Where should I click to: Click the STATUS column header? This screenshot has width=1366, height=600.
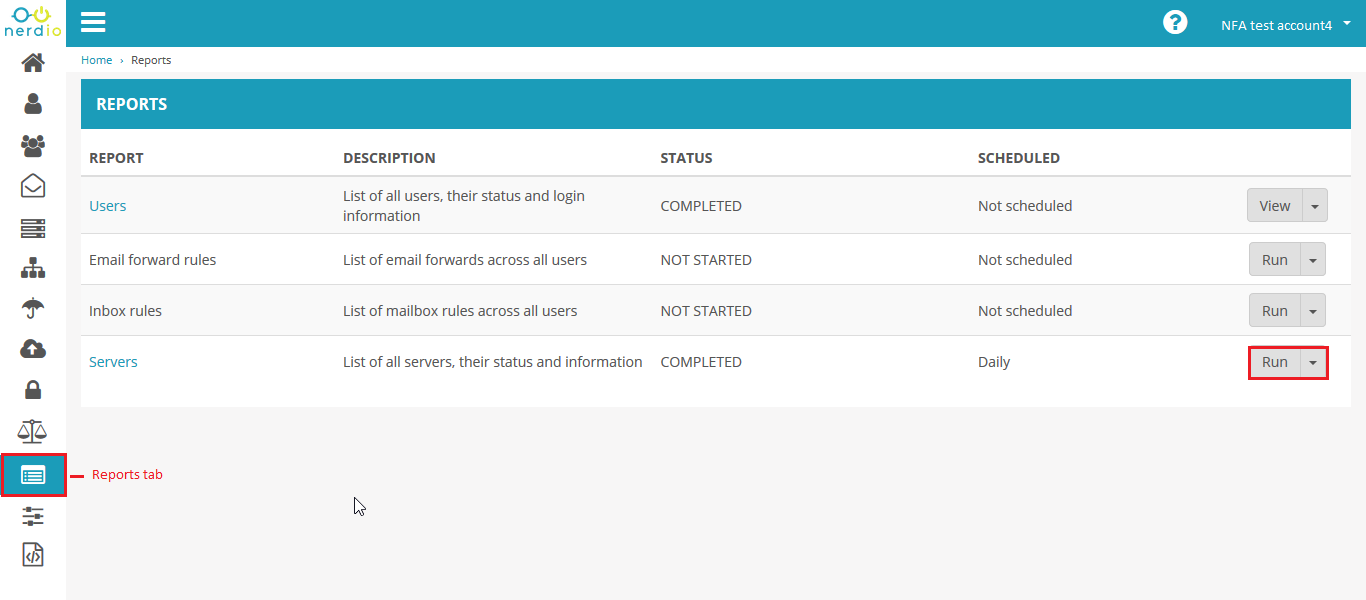point(686,158)
